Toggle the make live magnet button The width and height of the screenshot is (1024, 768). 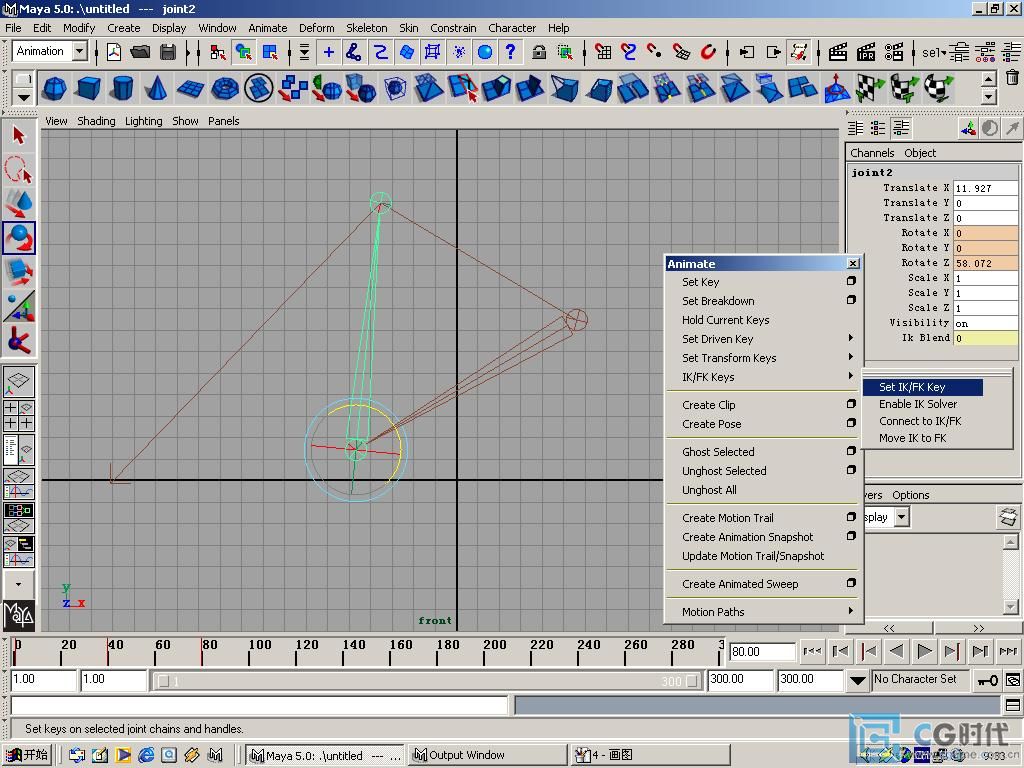(708, 52)
